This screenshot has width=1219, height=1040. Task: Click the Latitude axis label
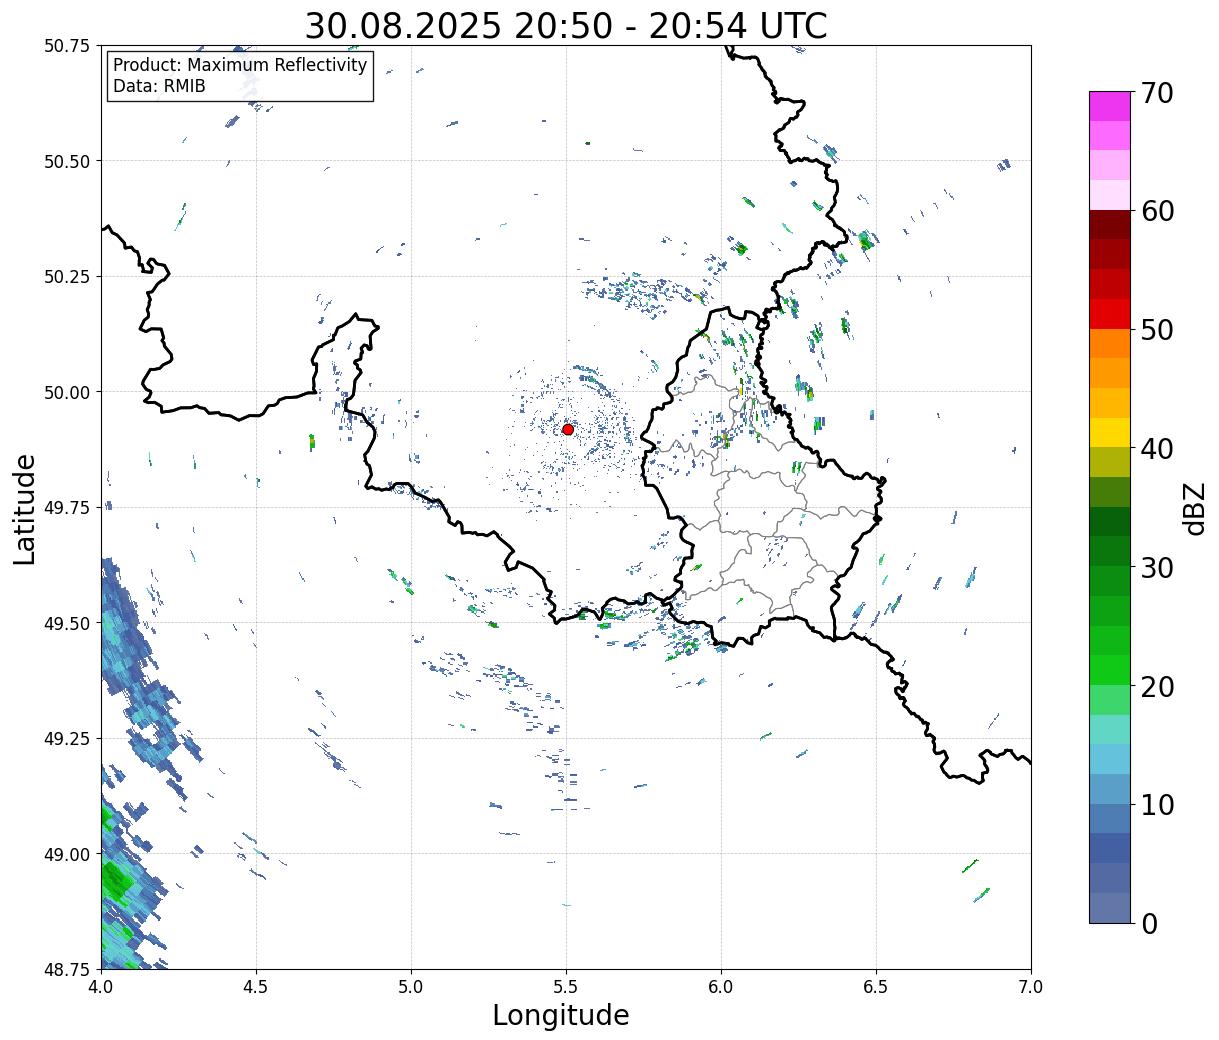tap(25, 509)
